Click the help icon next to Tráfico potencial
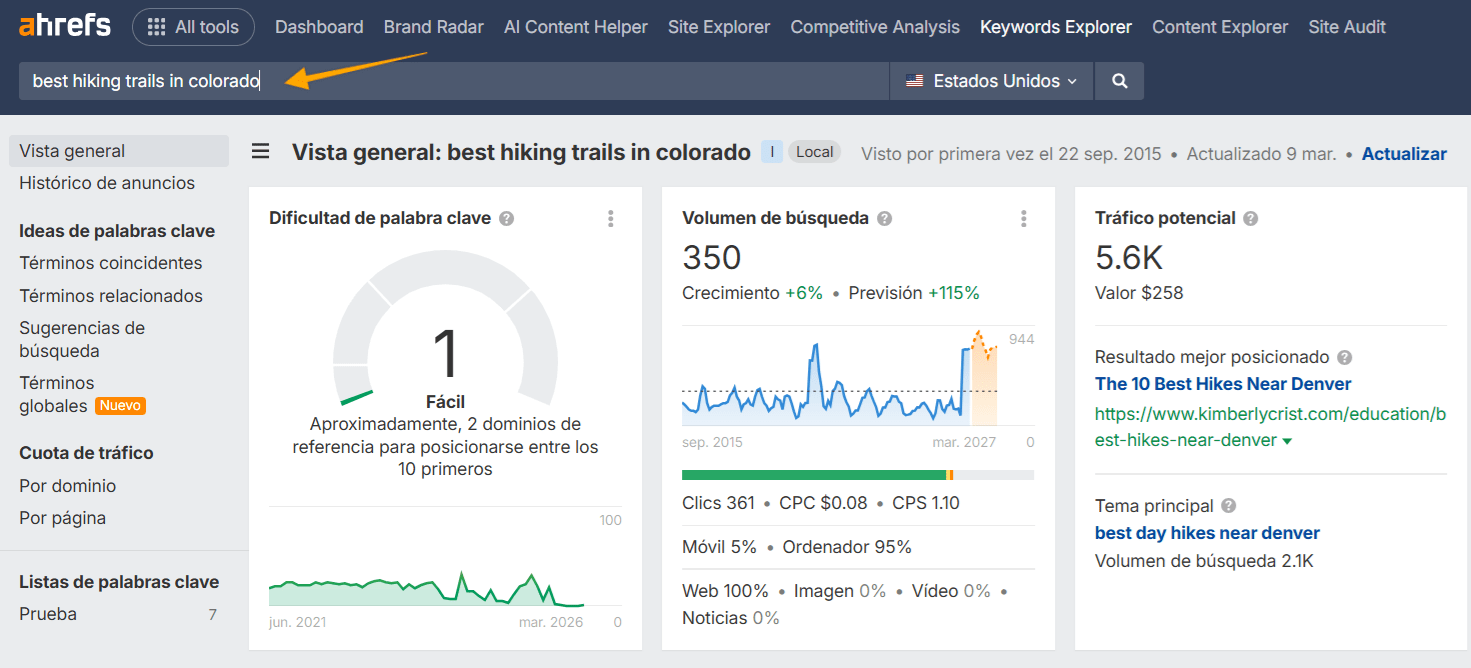 click(1250, 217)
